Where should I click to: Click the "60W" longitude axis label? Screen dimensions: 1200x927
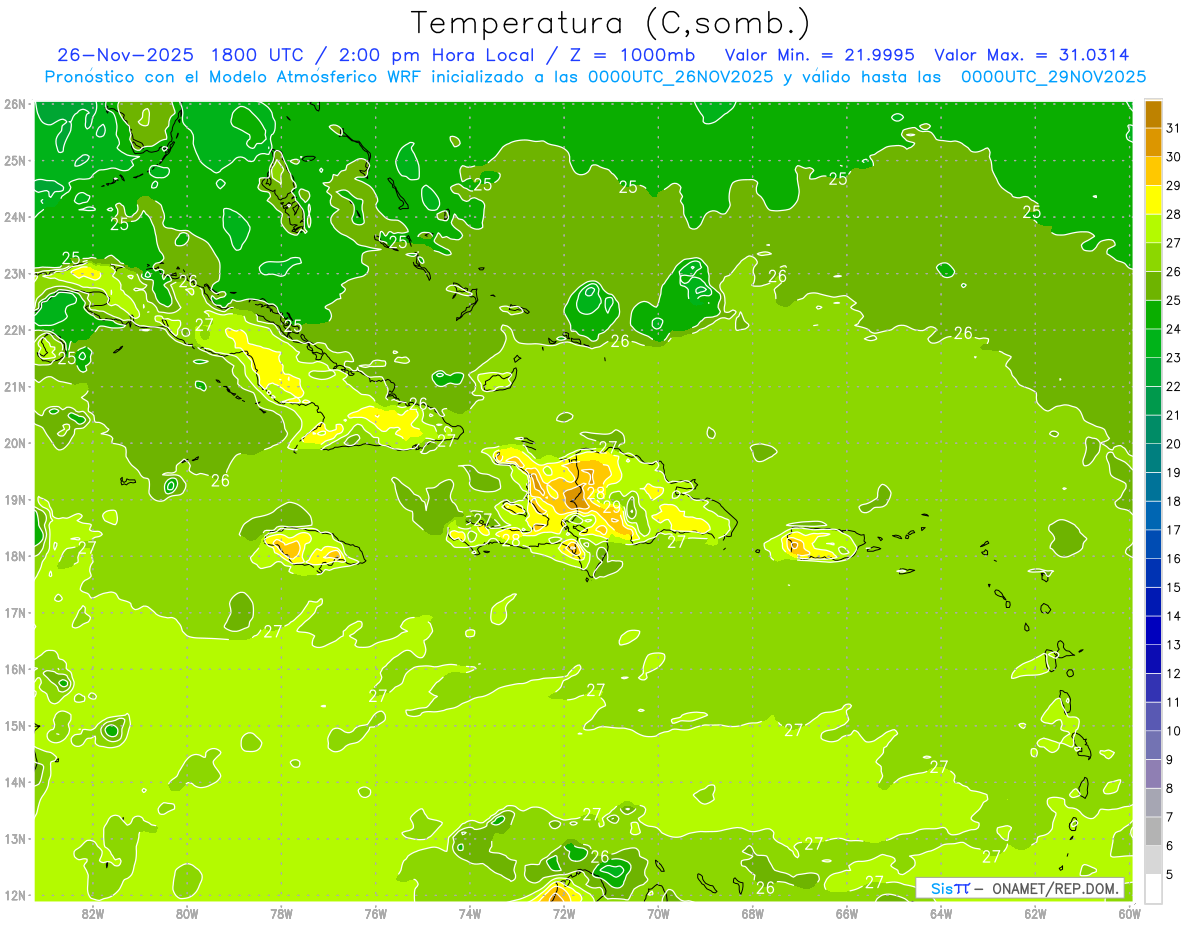(x=1129, y=913)
